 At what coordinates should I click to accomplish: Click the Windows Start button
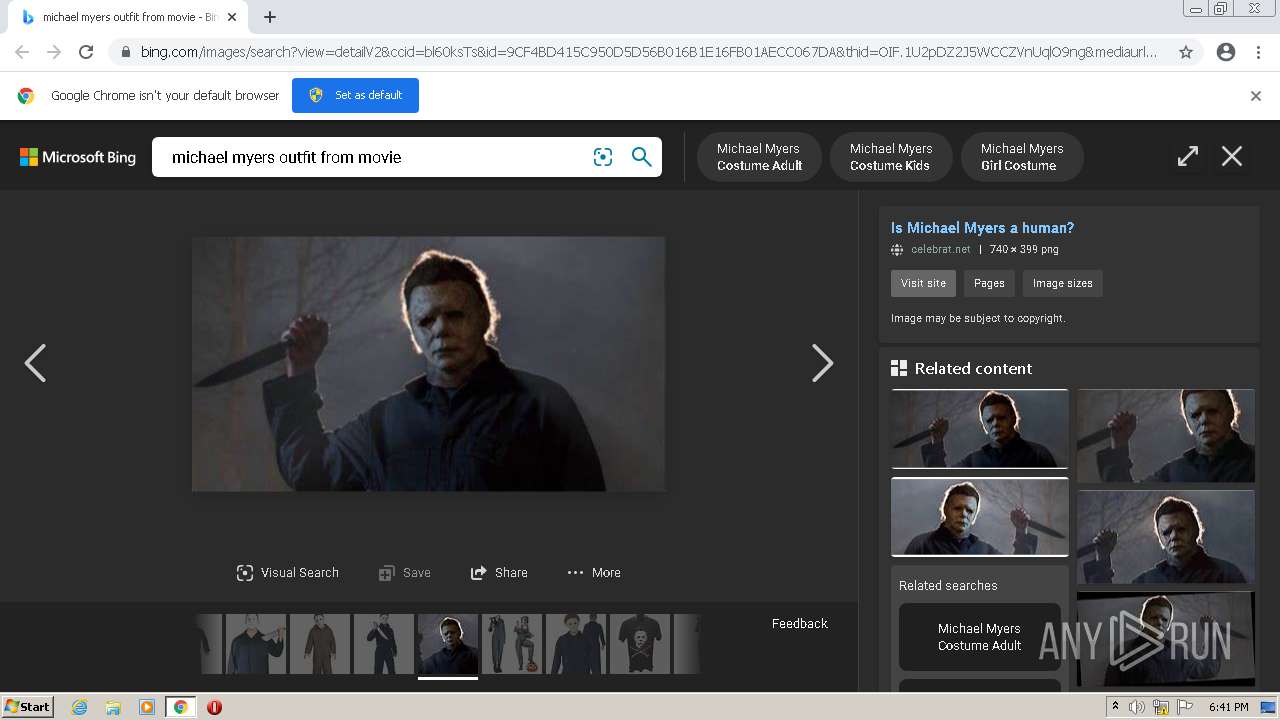(27, 707)
